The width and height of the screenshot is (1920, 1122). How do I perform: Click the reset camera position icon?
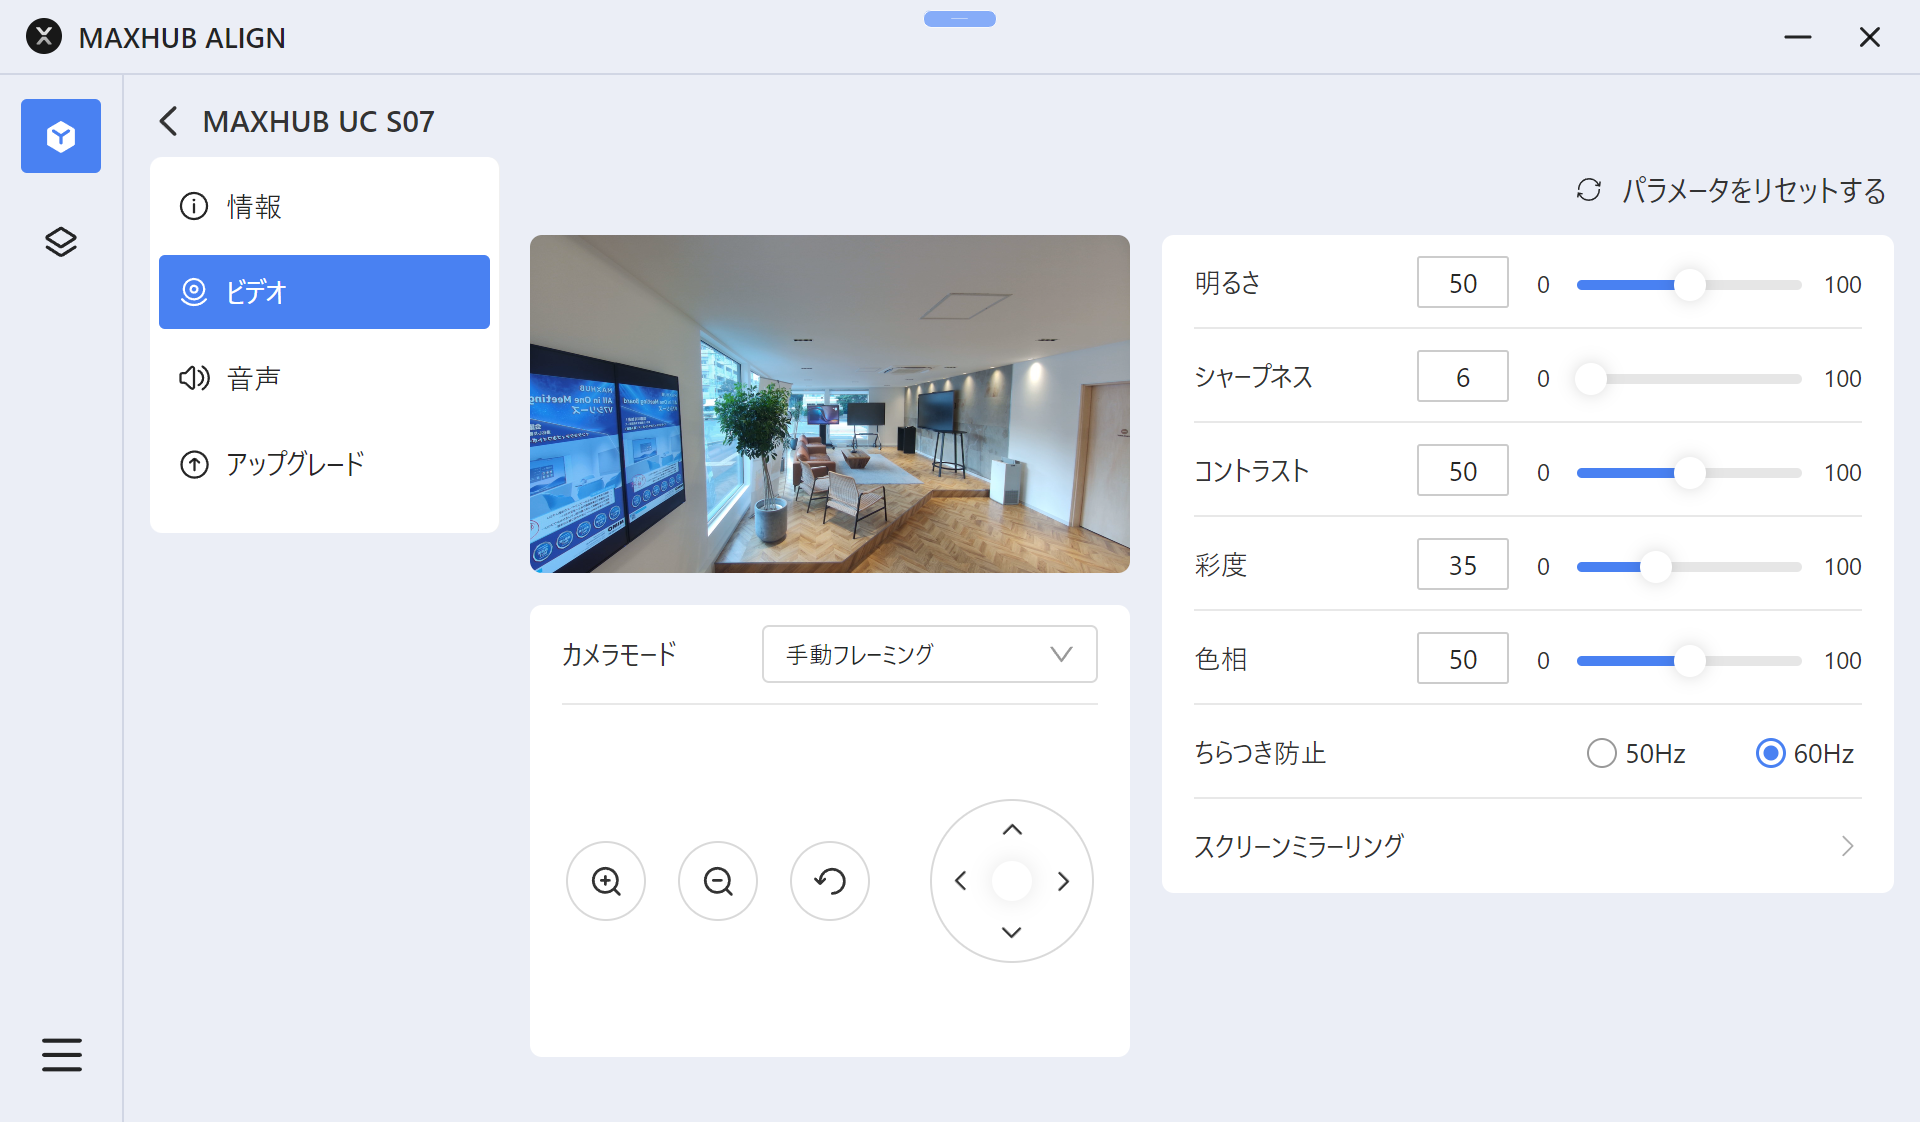[x=830, y=881]
